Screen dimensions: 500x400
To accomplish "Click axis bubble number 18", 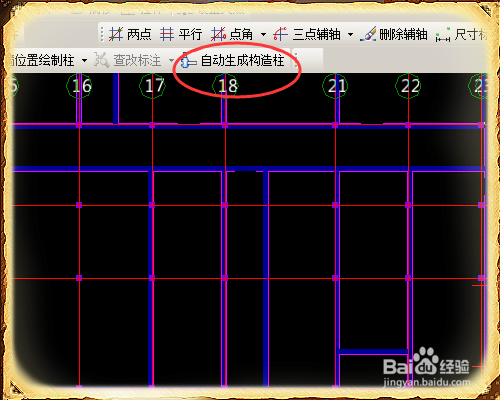I will click(225, 86).
